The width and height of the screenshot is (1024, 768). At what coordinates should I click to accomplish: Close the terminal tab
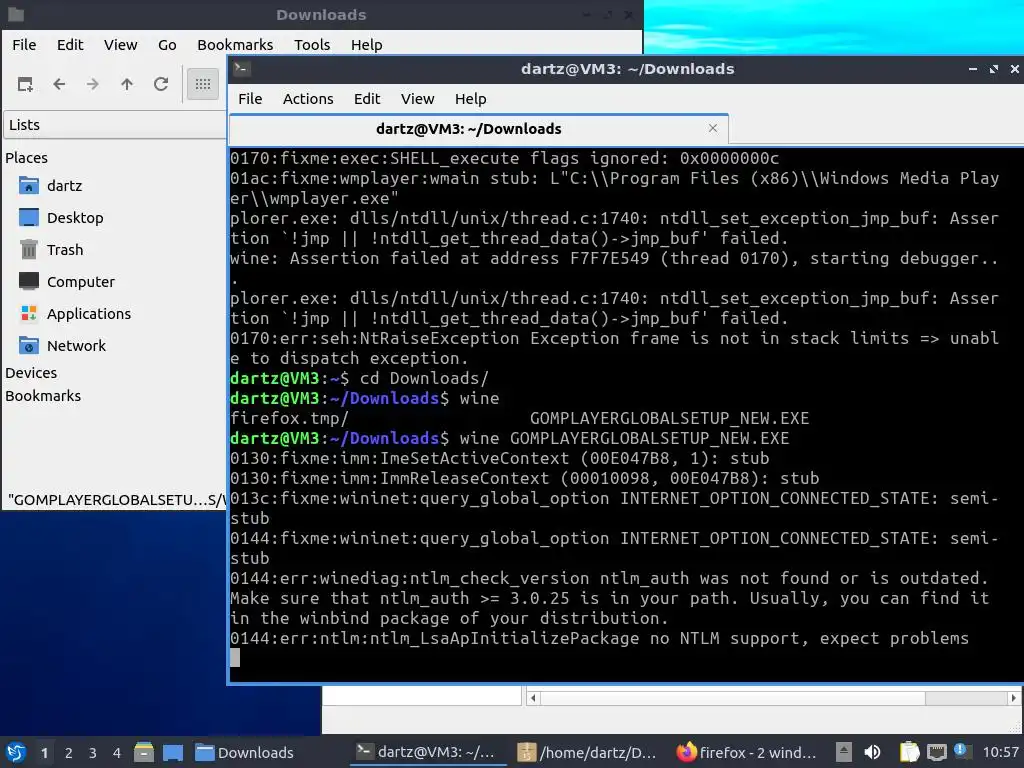coord(713,128)
